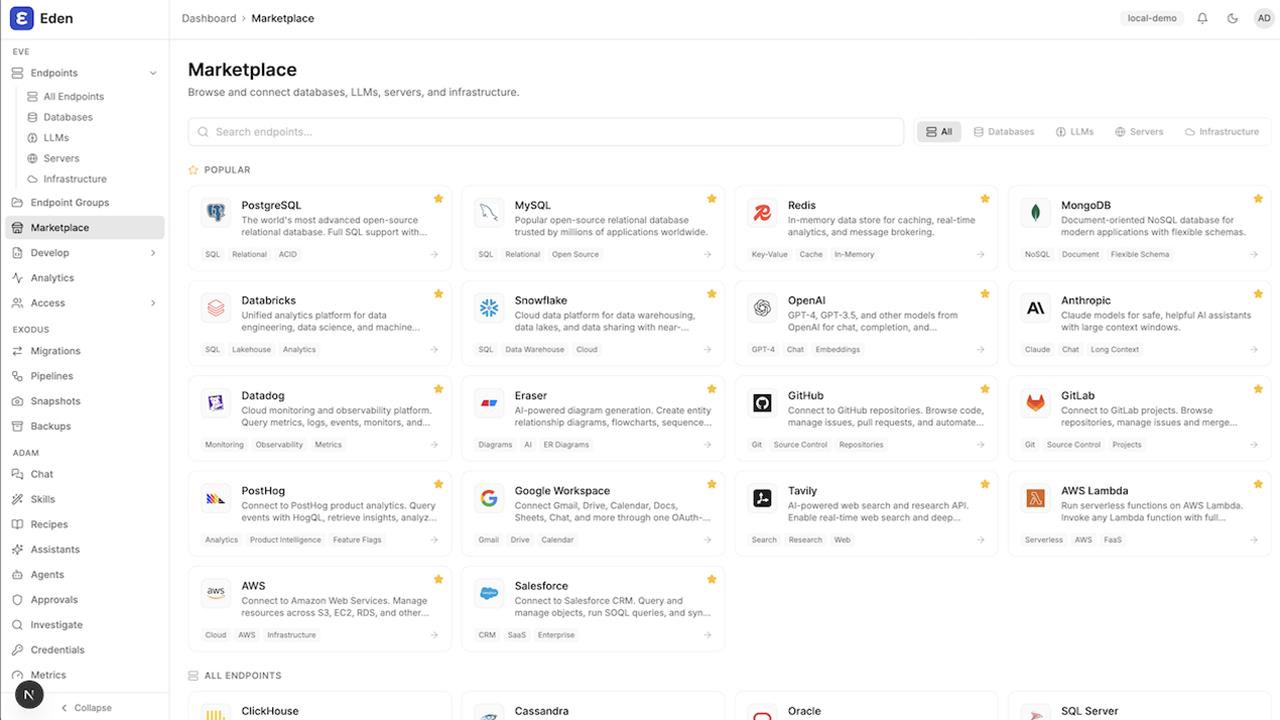Open Chat in sidebar
This screenshot has height=720, width=1280.
coord(85,474)
